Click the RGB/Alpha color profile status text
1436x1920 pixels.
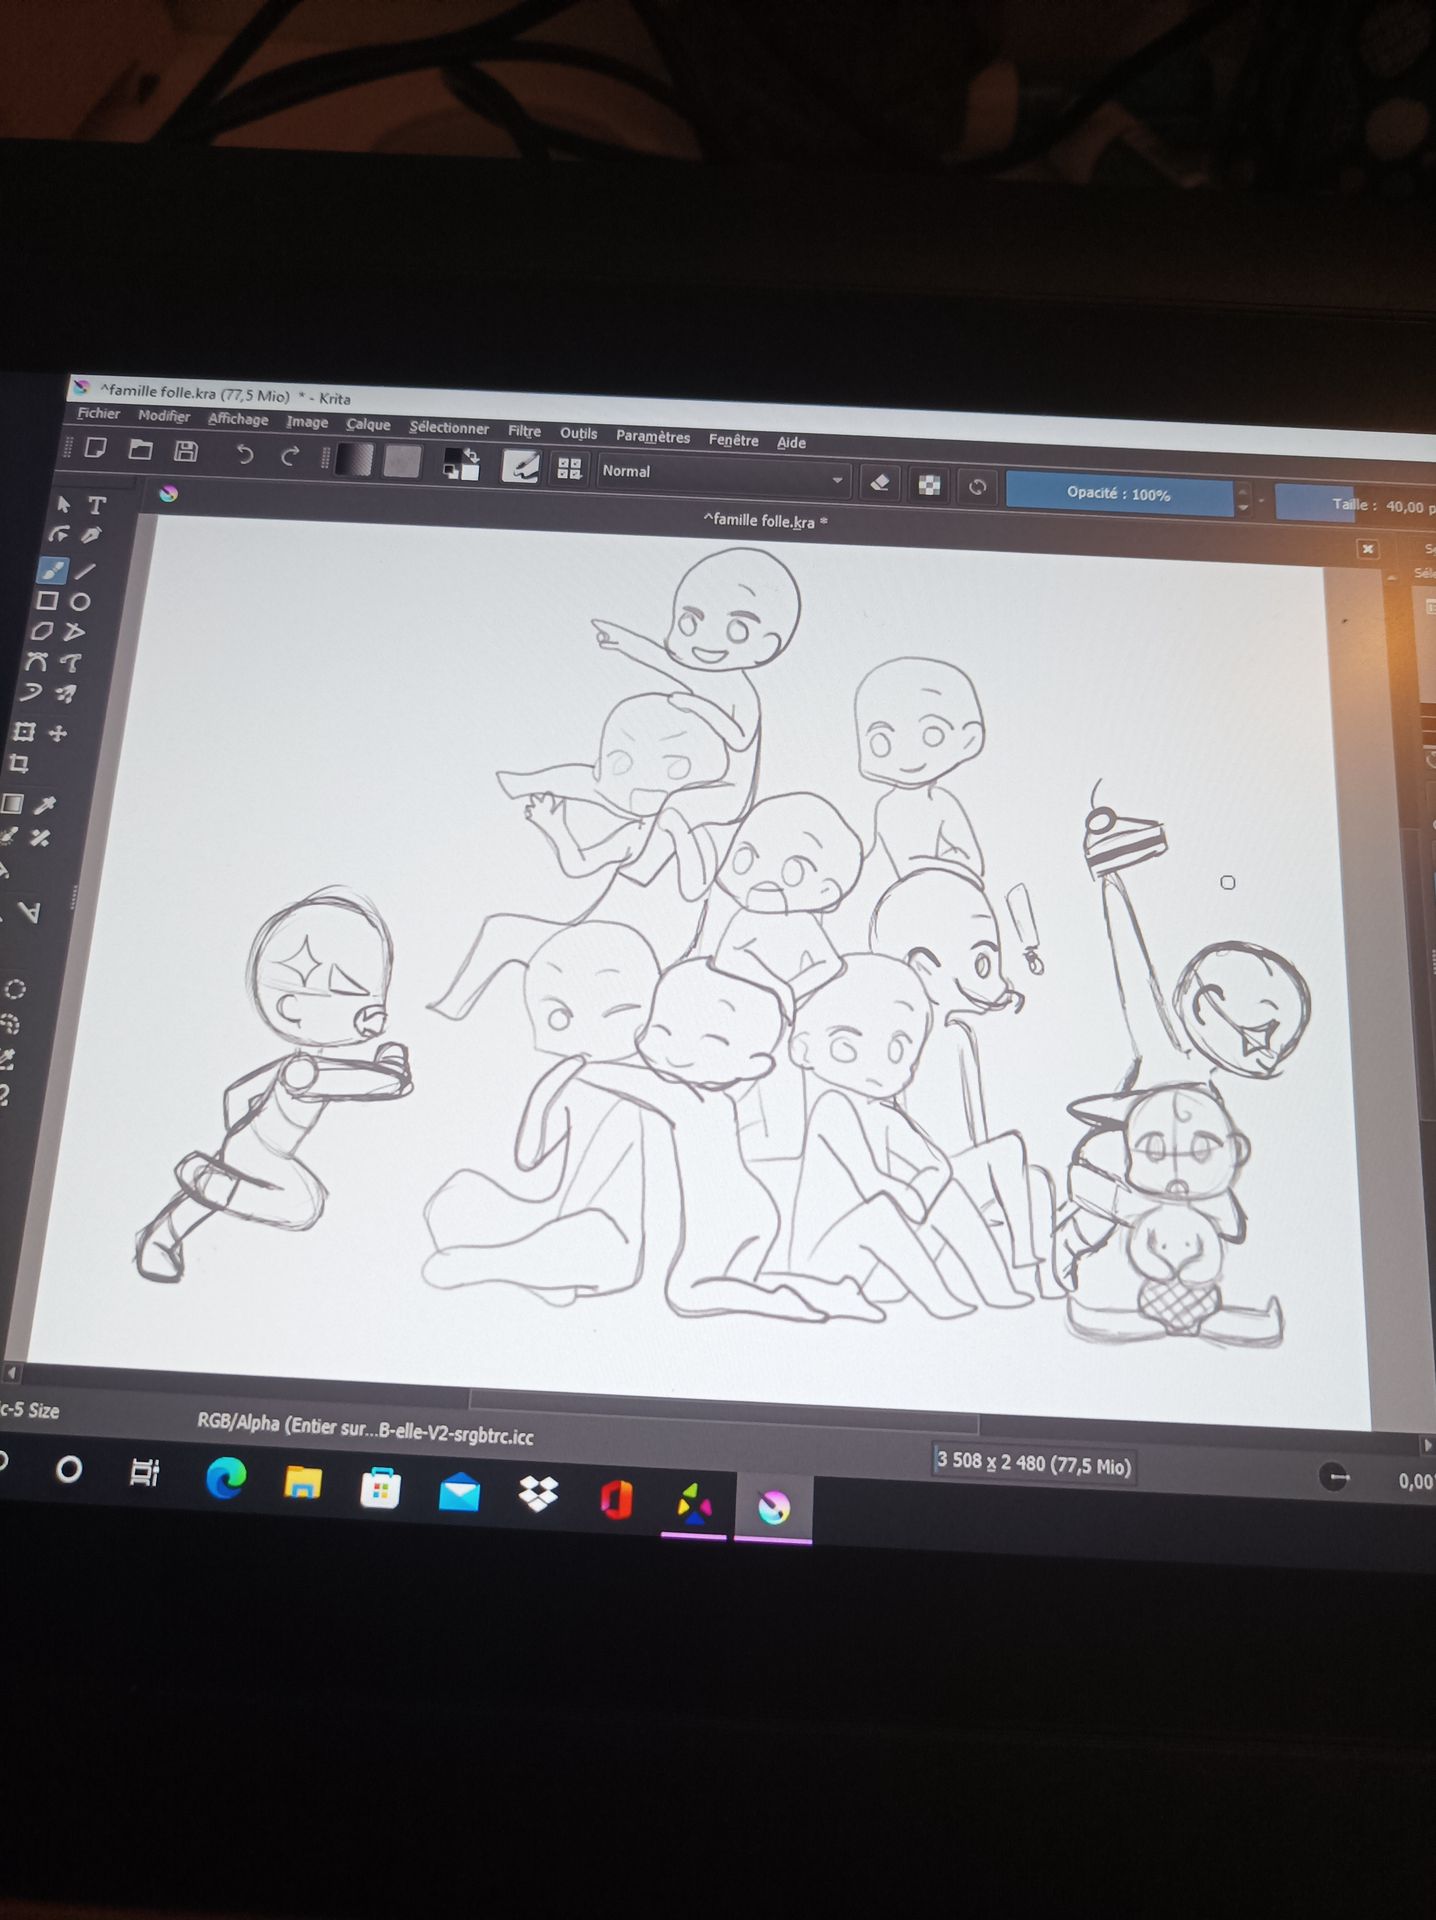[x=365, y=1428]
